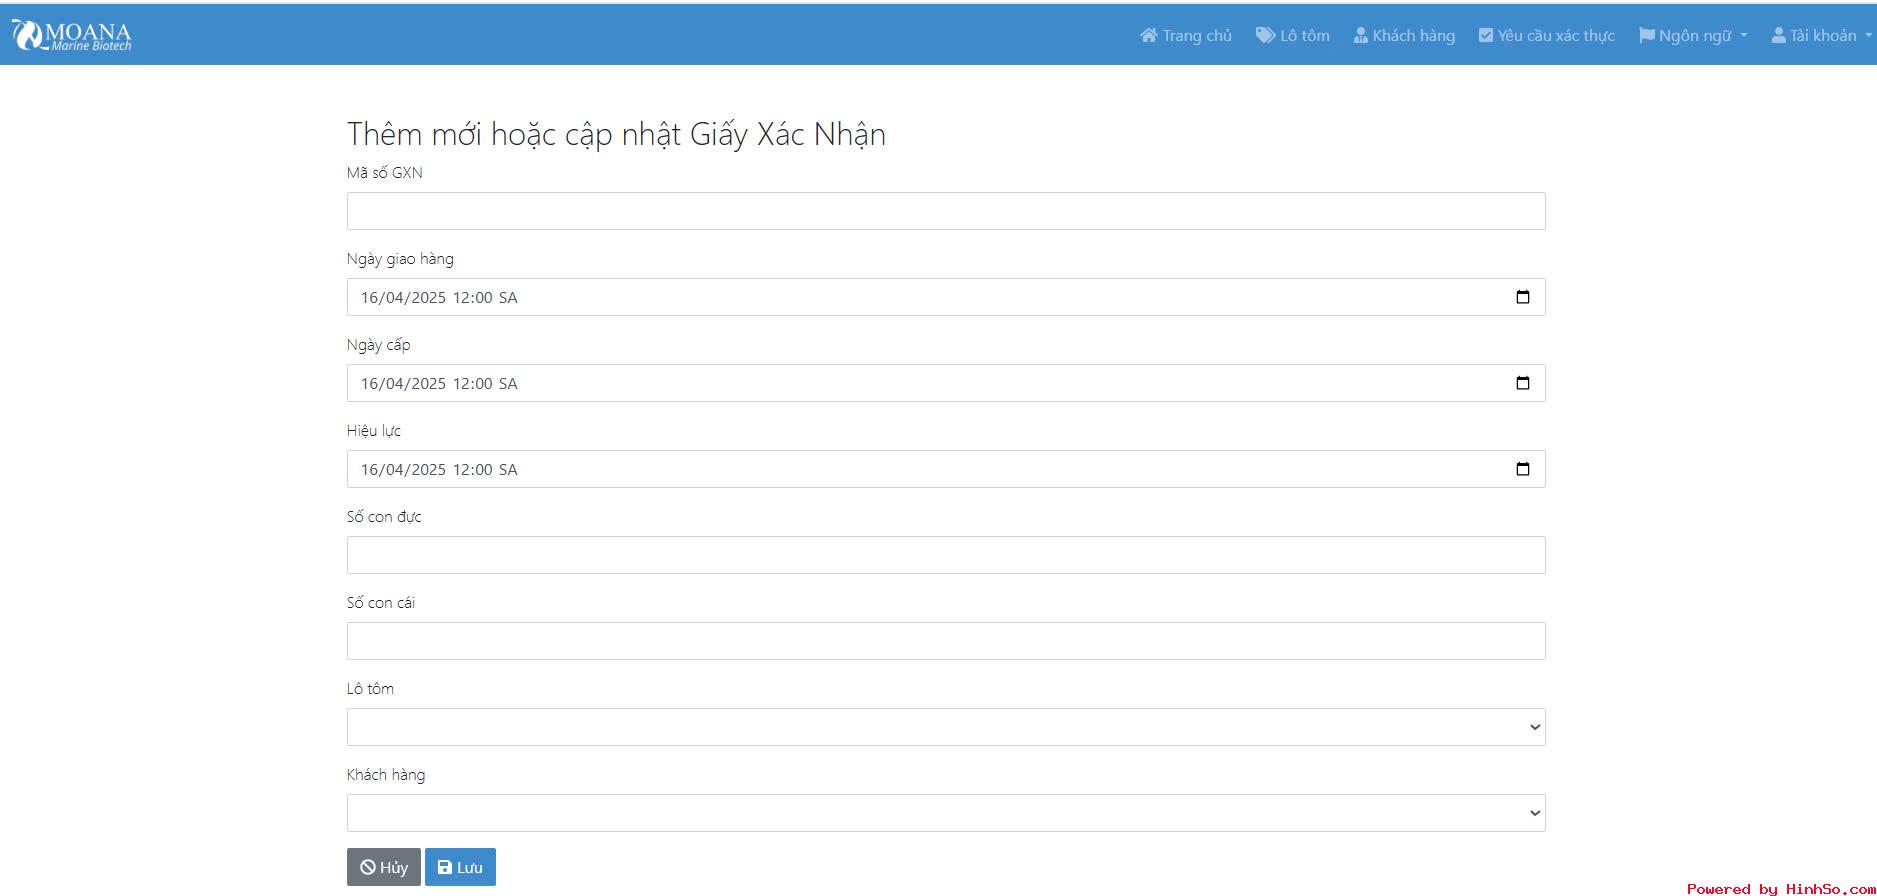Viewport: 1877px width, 896px height.
Task: Click the Hiệu lực date field
Action: point(946,469)
